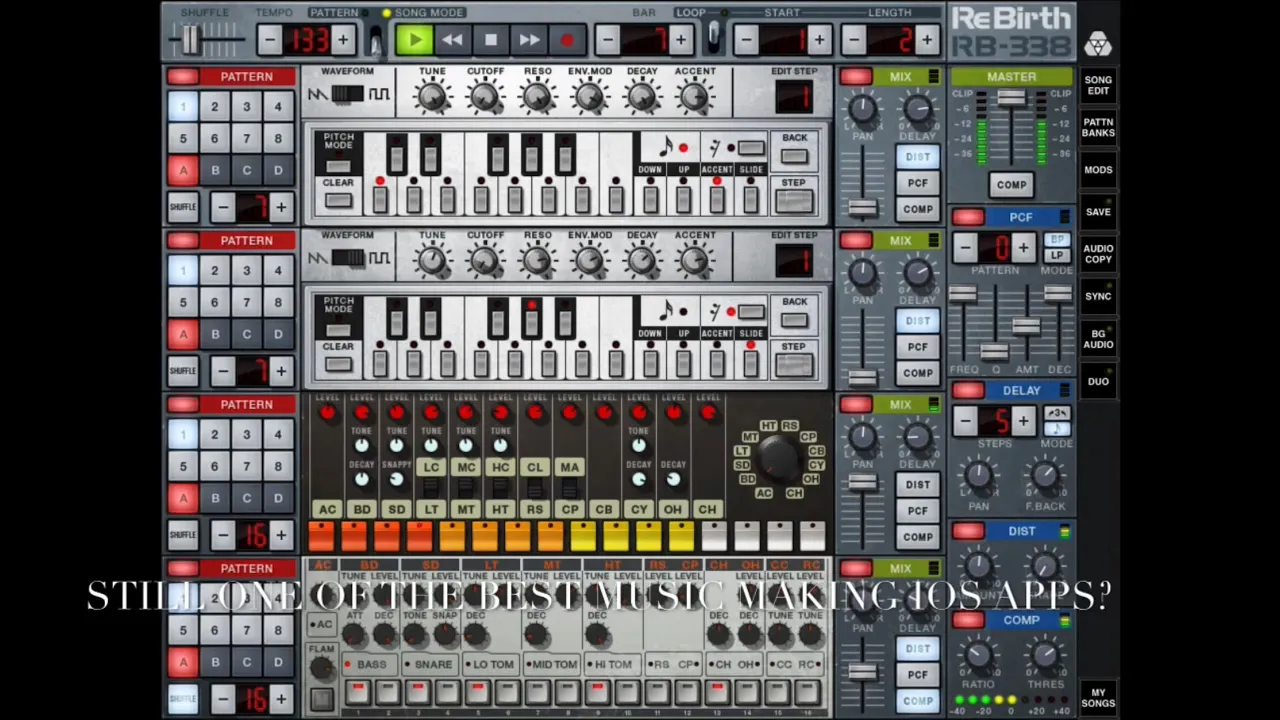The width and height of the screenshot is (1280, 720).
Task: Fast forward the song position
Action: click(529, 40)
